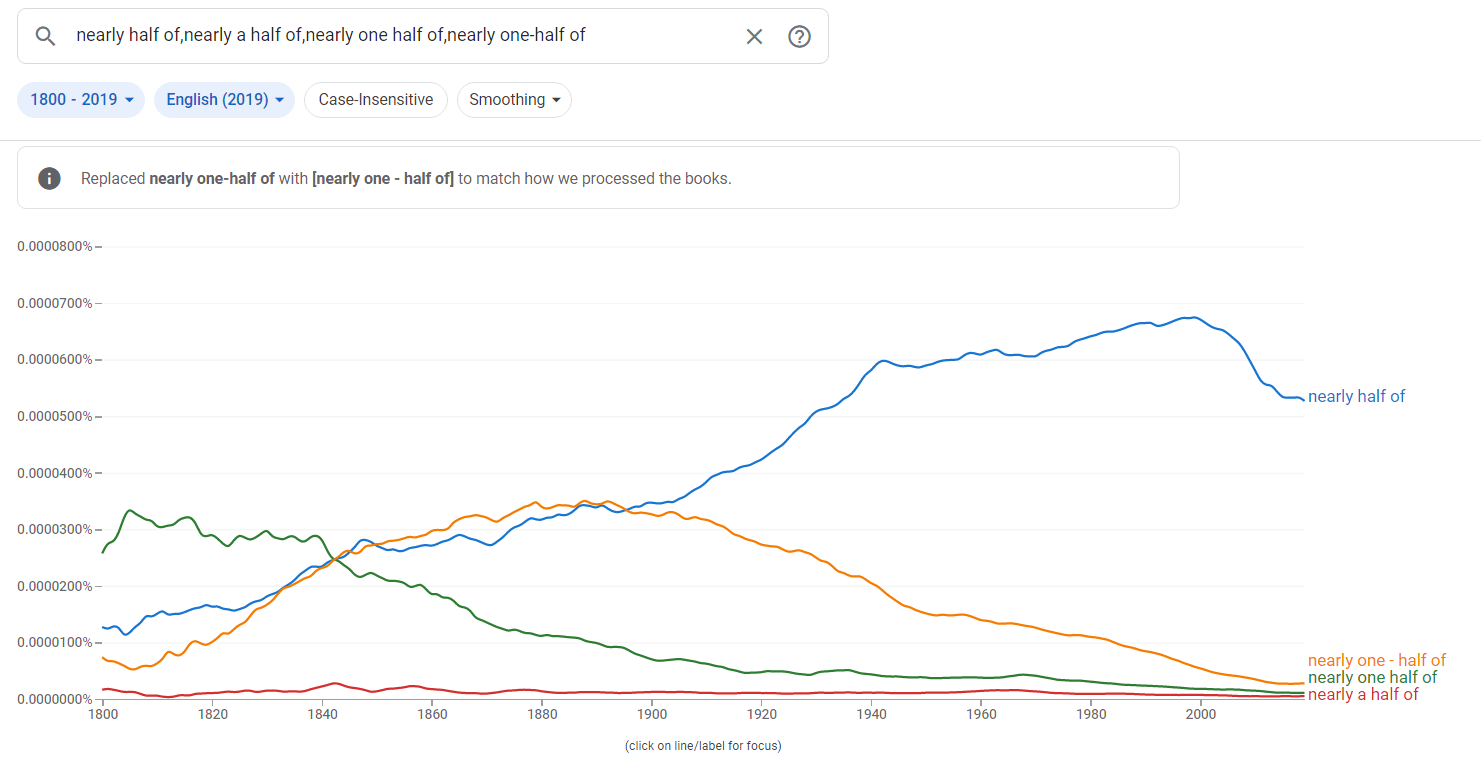This screenshot has height=759, width=1481.
Task: Open the 1800 - 2019 year range dropdown
Action: [80, 100]
